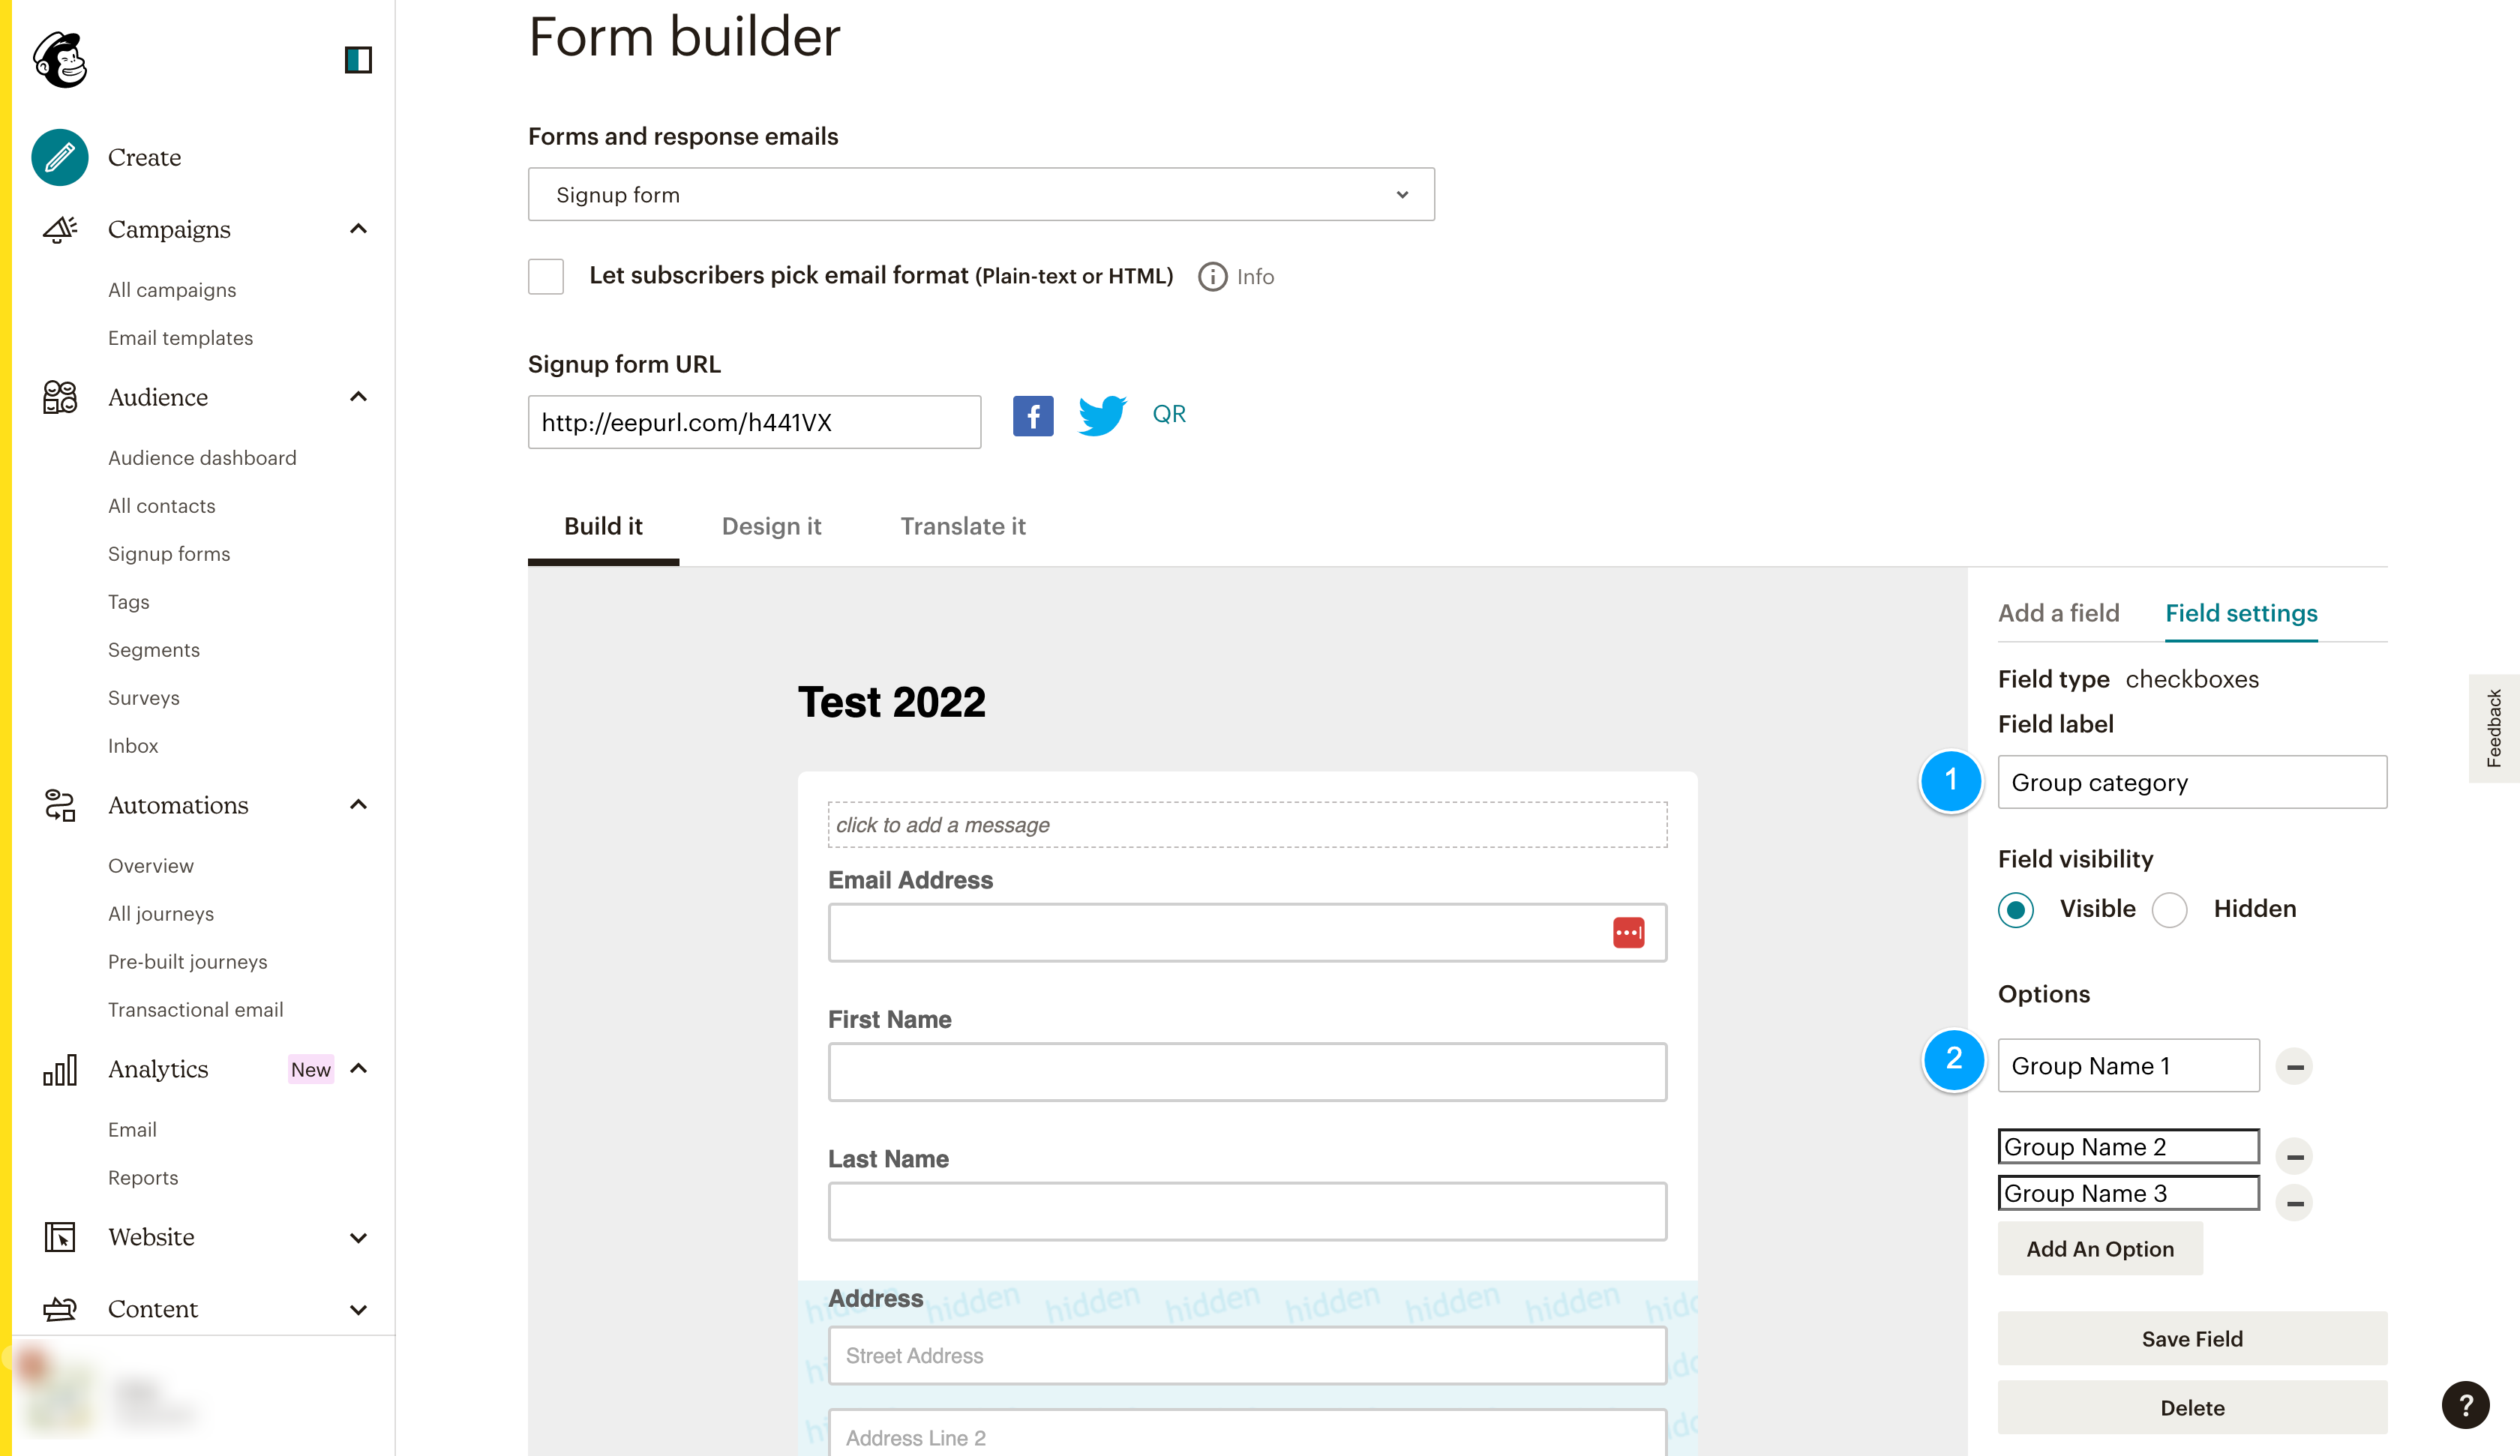Share signup form on Twitter

pos(1102,415)
